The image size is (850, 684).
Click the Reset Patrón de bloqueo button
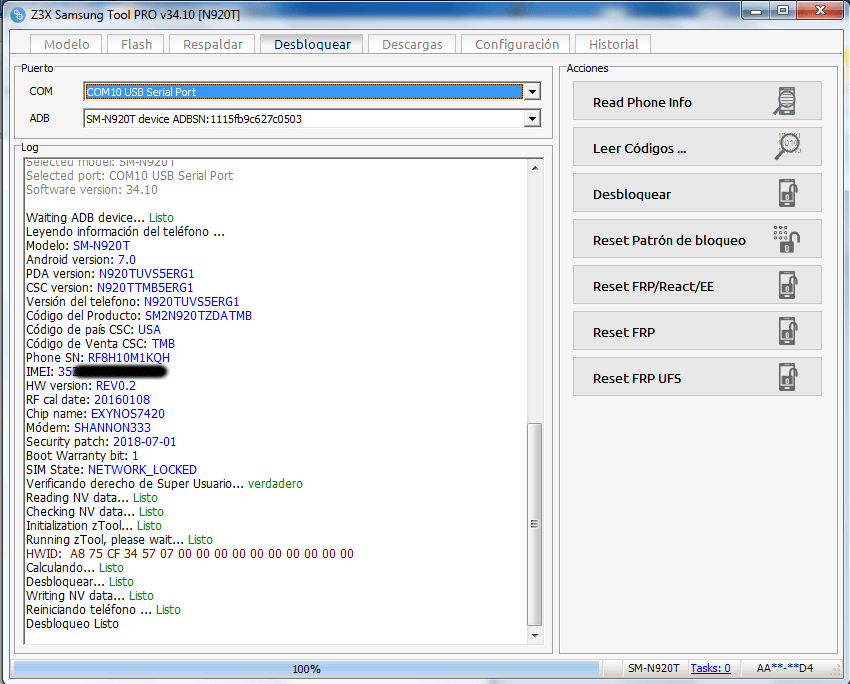[x=697, y=239]
